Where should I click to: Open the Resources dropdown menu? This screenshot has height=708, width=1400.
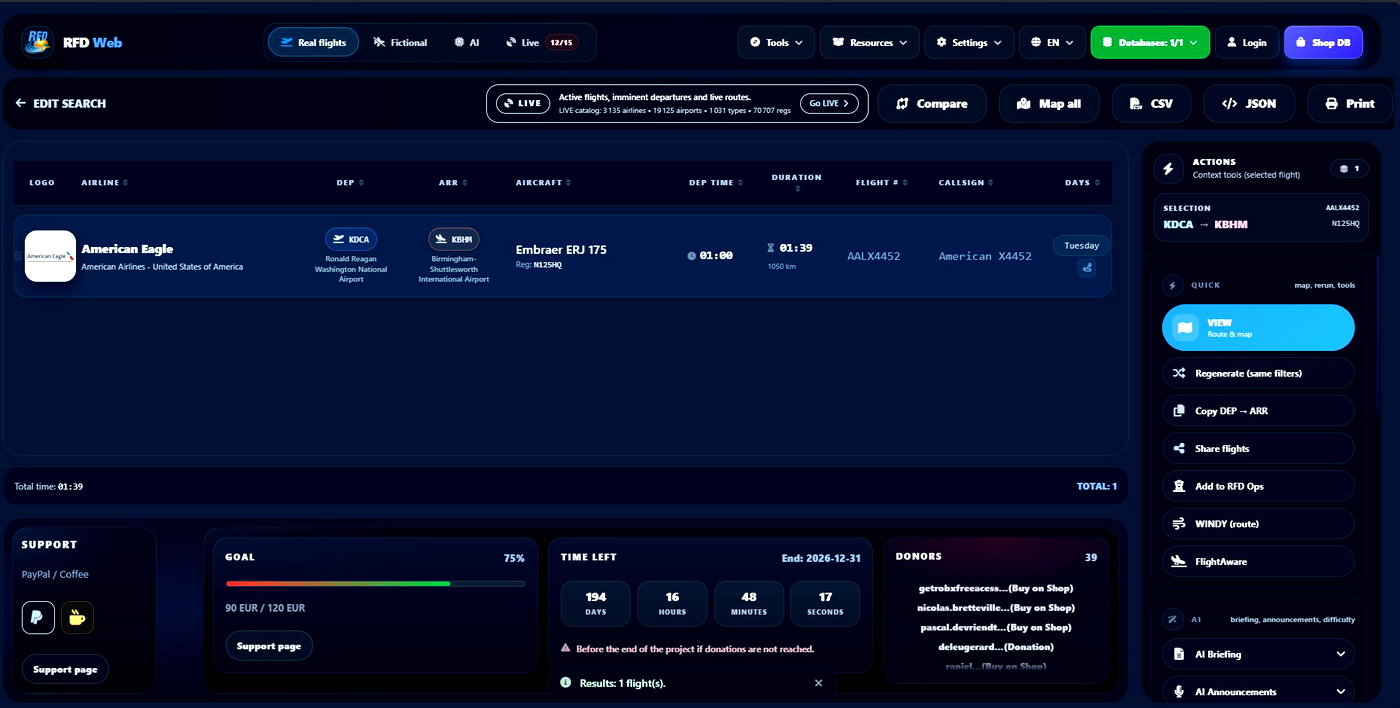[x=870, y=43]
